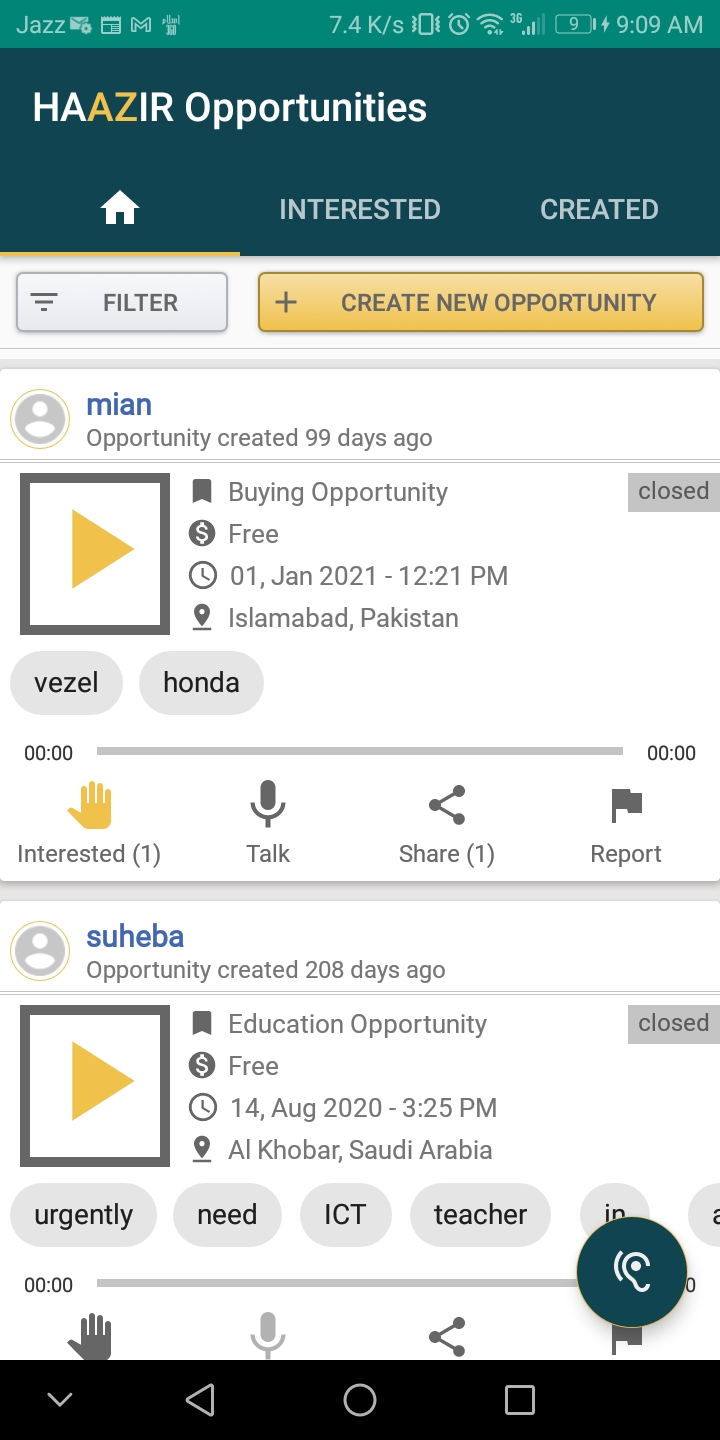
Task: Open the FILTER options
Action: (x=122, y=302)
